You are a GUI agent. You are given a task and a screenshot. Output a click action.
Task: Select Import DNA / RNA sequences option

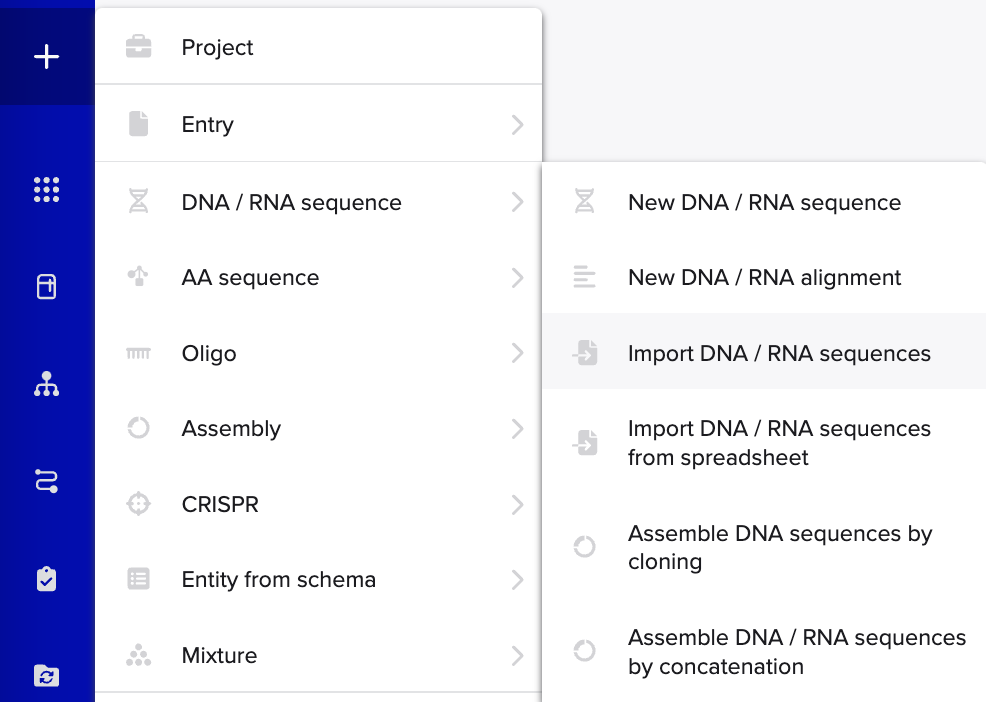click(x=764, y=353)
